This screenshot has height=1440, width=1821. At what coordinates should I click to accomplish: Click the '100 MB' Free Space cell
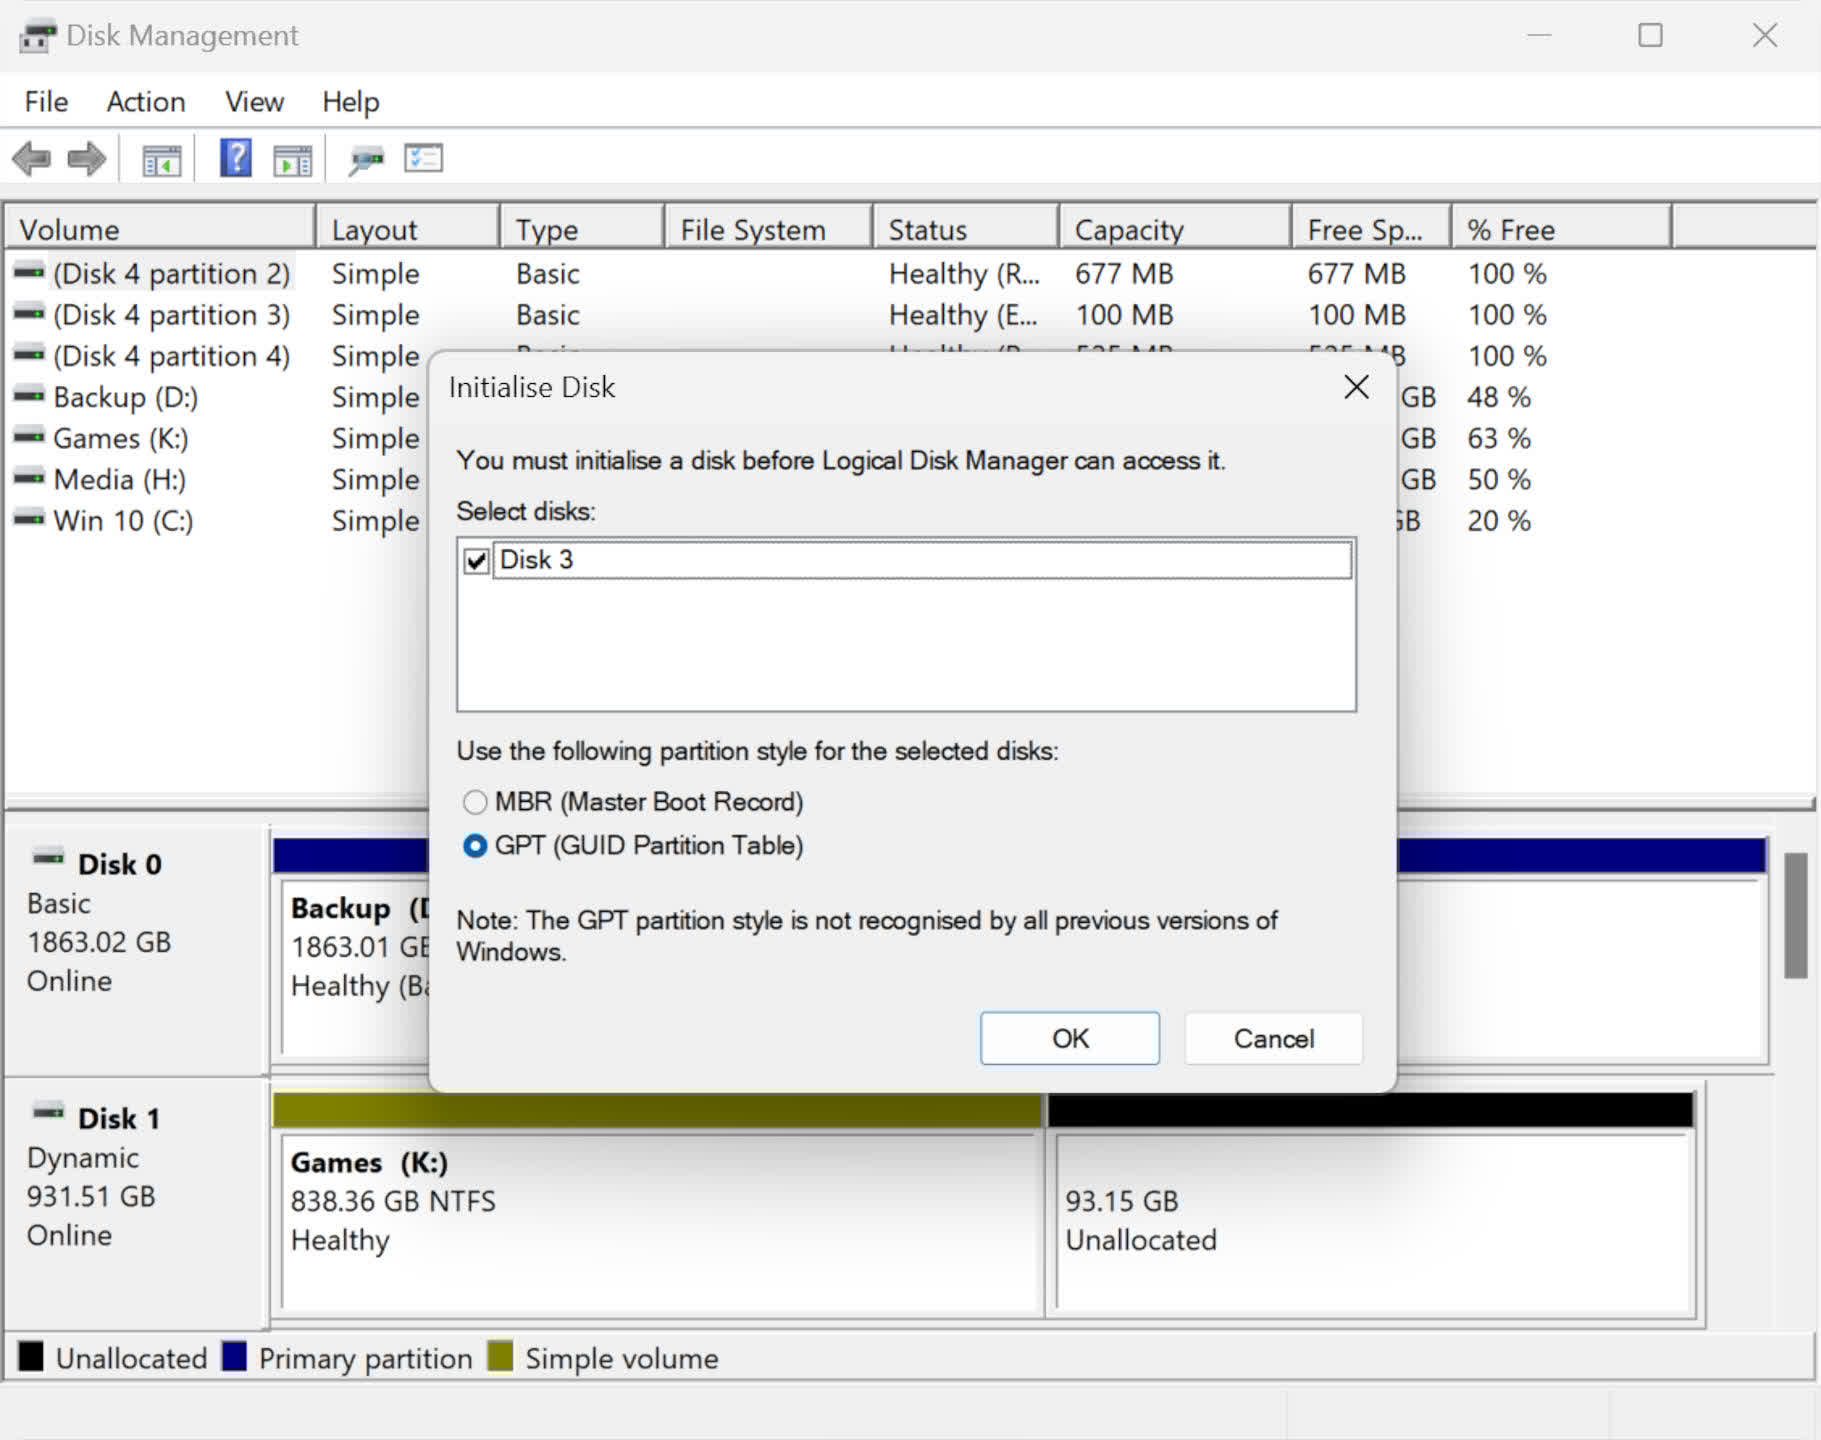1357,314
